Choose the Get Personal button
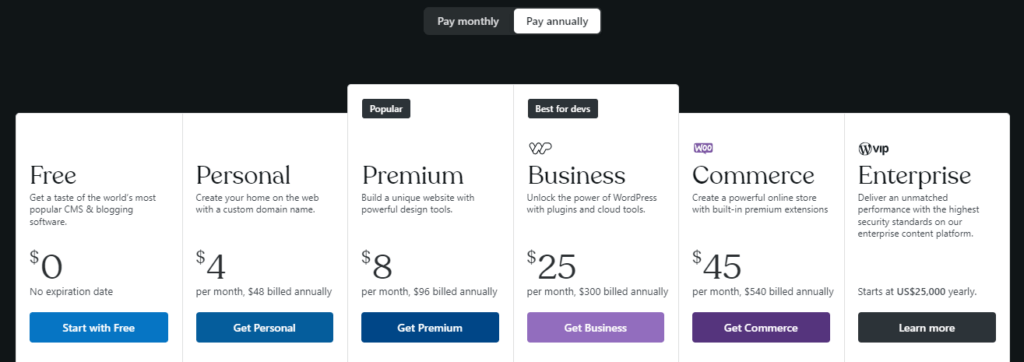The height and width of the screenshot is (362, 1024). (x=264, y=327)
